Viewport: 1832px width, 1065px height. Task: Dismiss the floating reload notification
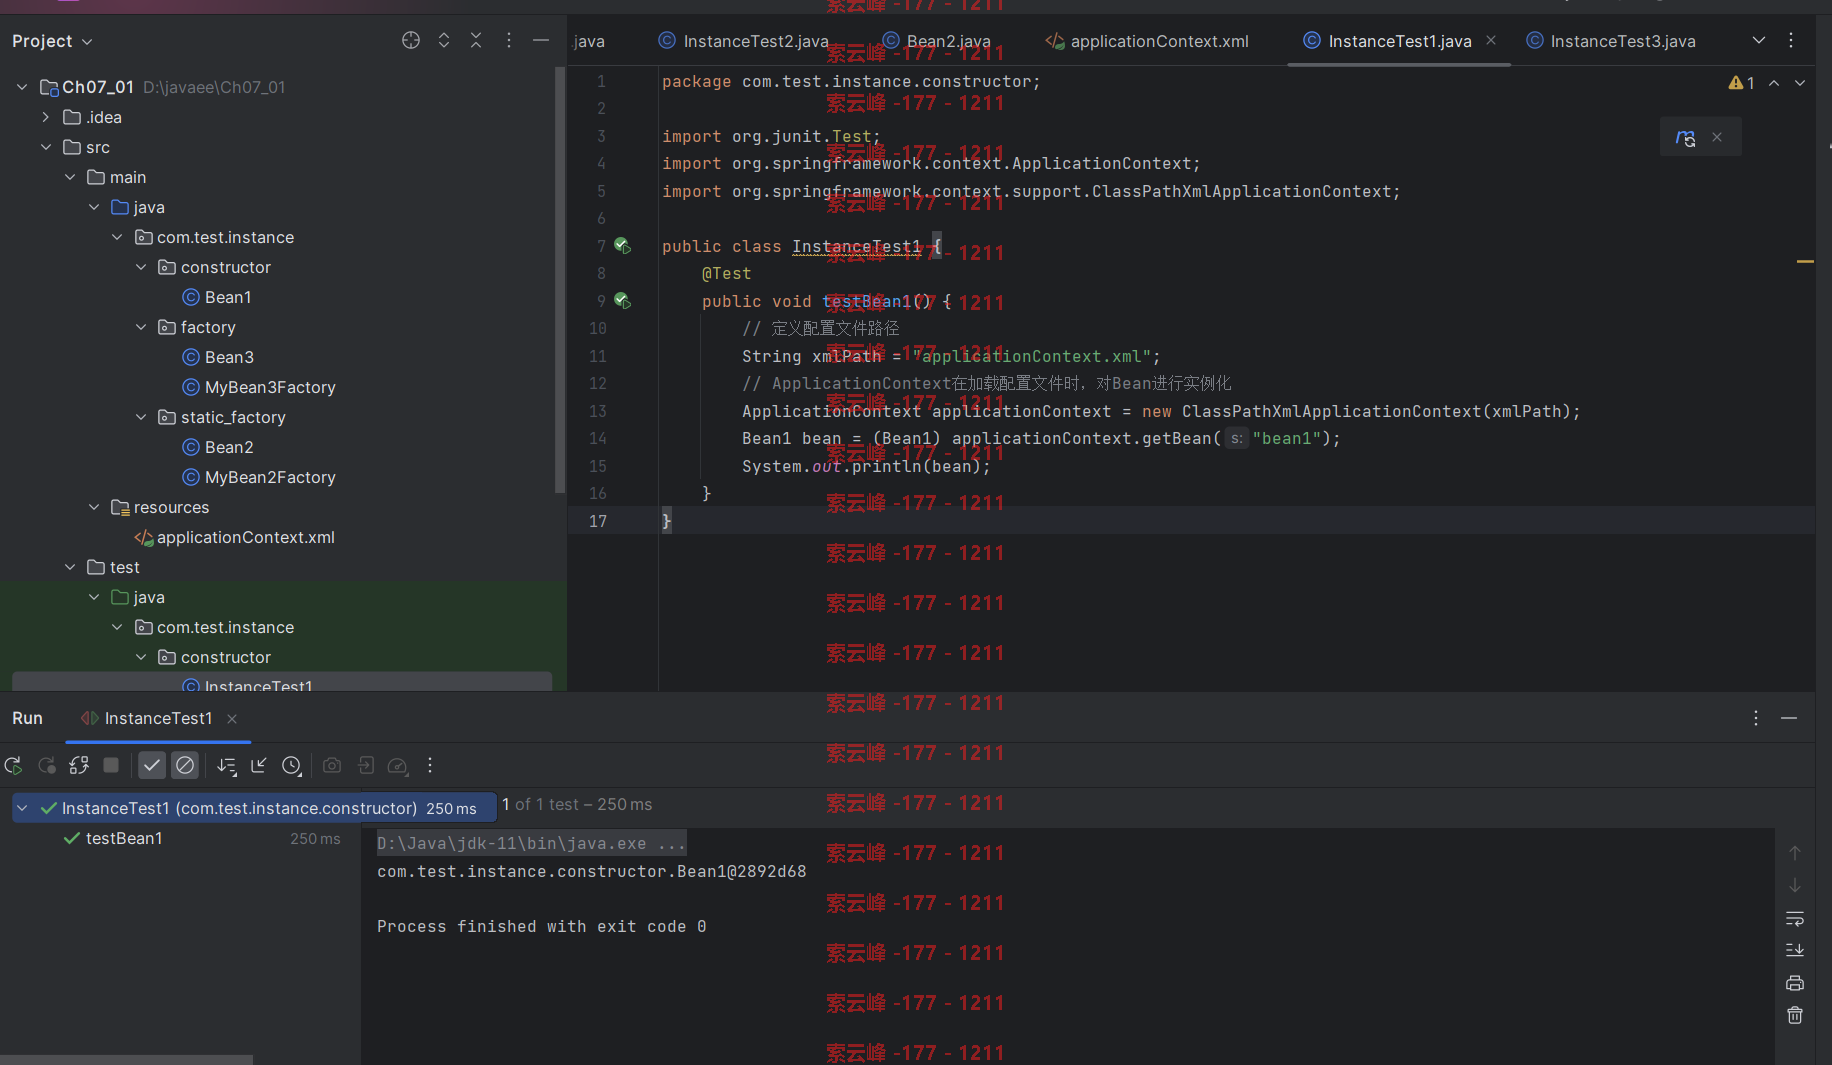click(x=1717, y=137)
